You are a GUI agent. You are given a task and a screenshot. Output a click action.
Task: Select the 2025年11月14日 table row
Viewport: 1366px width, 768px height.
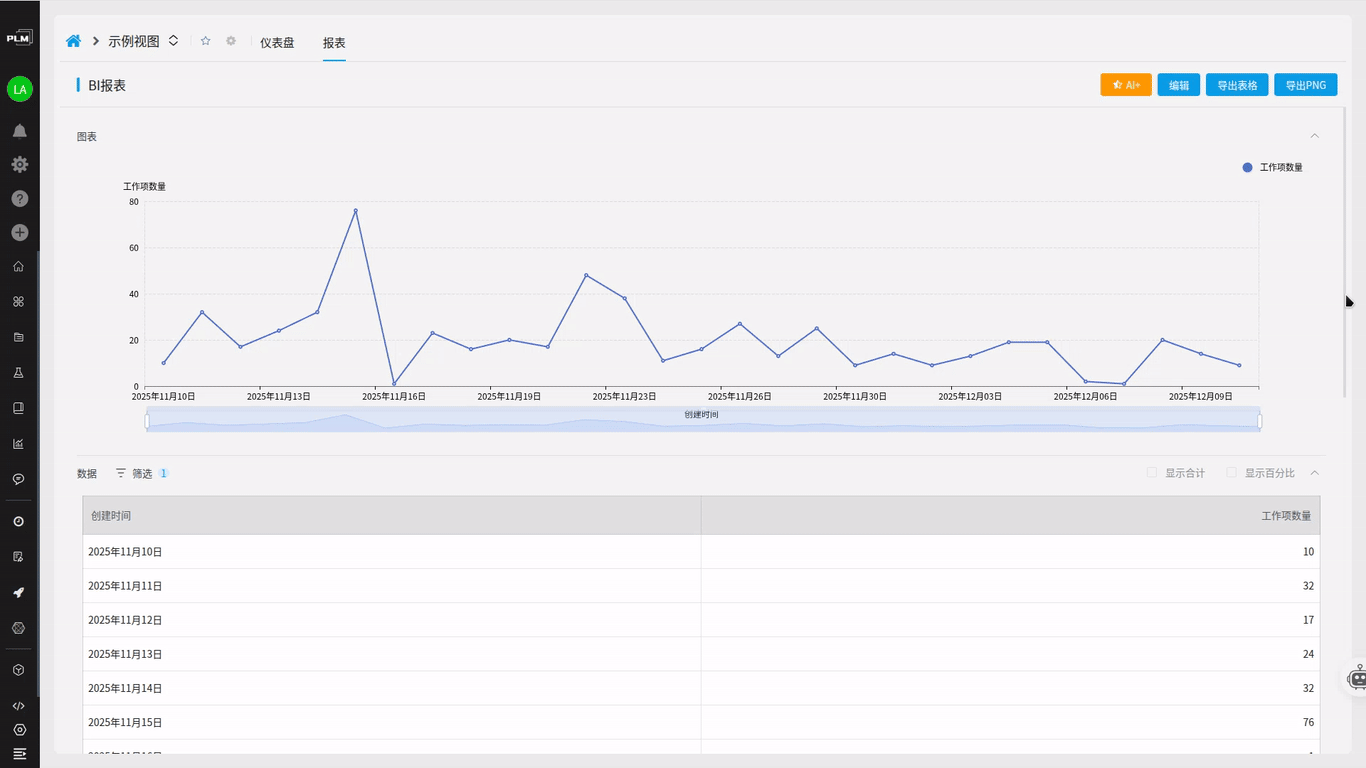(x=701, y=688)
